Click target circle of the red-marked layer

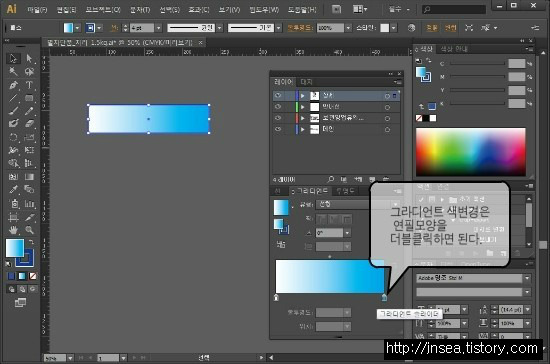(x=387, y=119)
